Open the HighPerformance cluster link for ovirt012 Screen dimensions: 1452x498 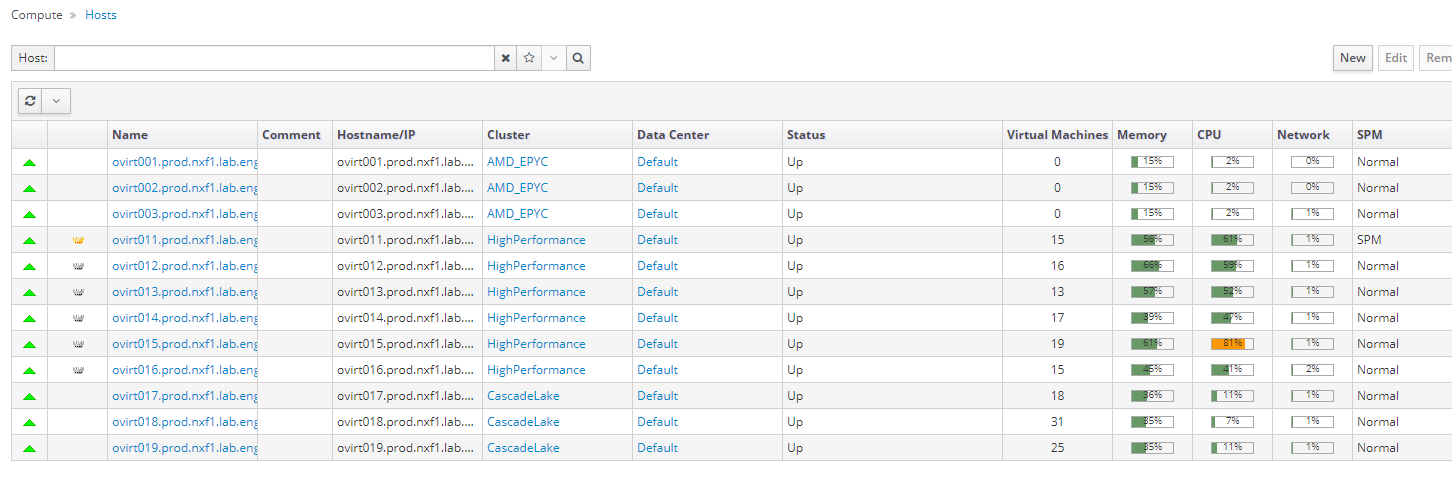(536, 266)
